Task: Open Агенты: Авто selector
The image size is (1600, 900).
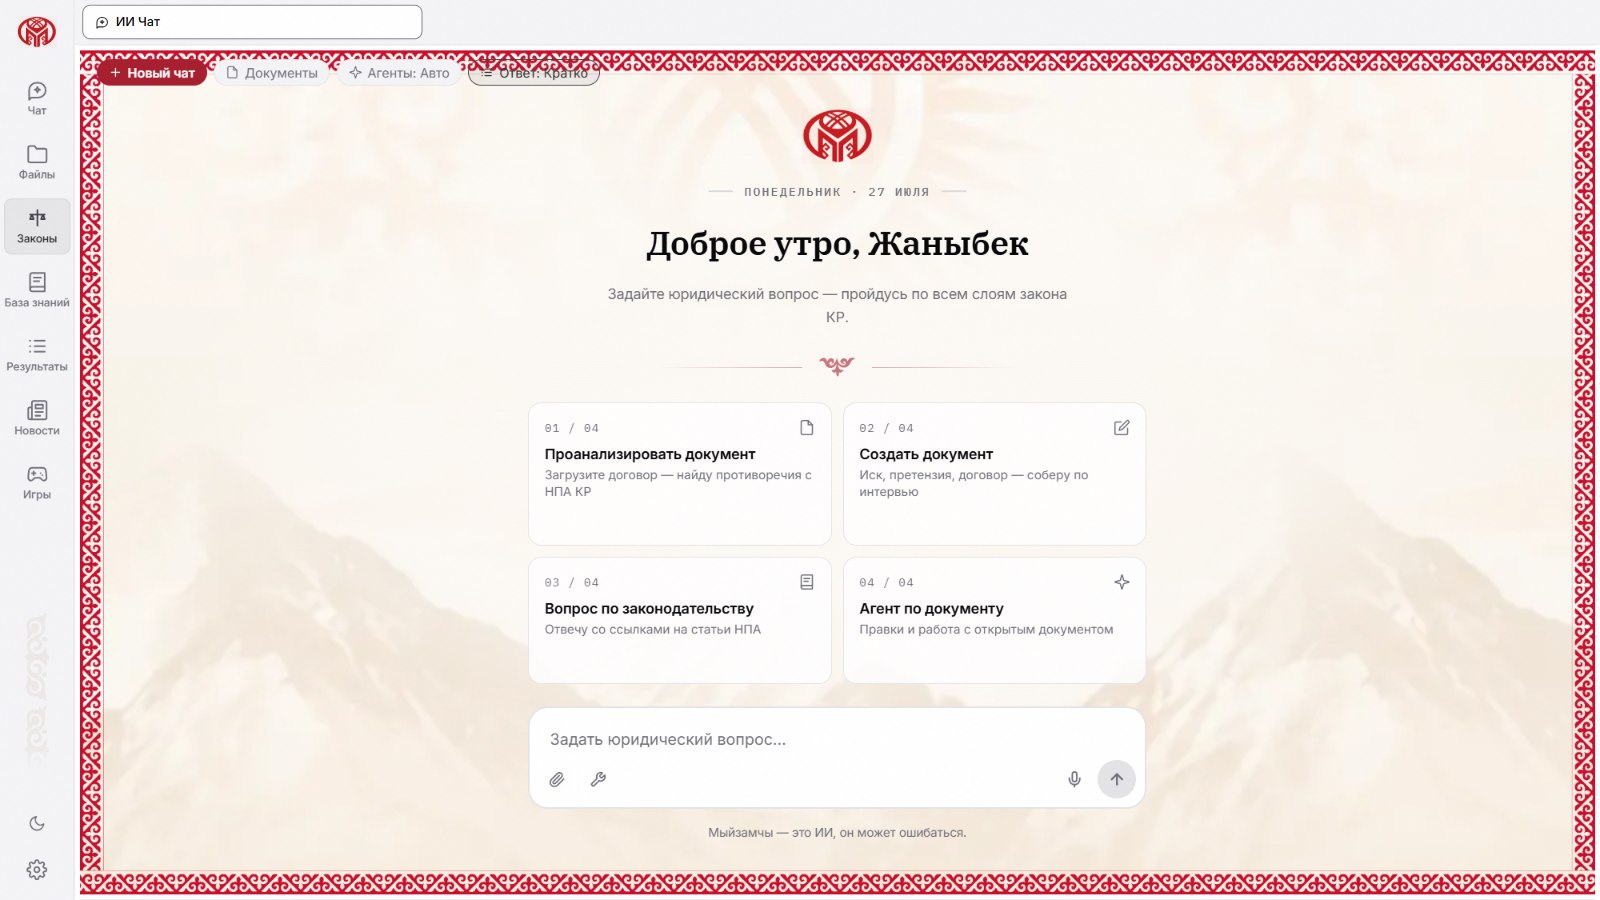Action: [x=399, y=73]
